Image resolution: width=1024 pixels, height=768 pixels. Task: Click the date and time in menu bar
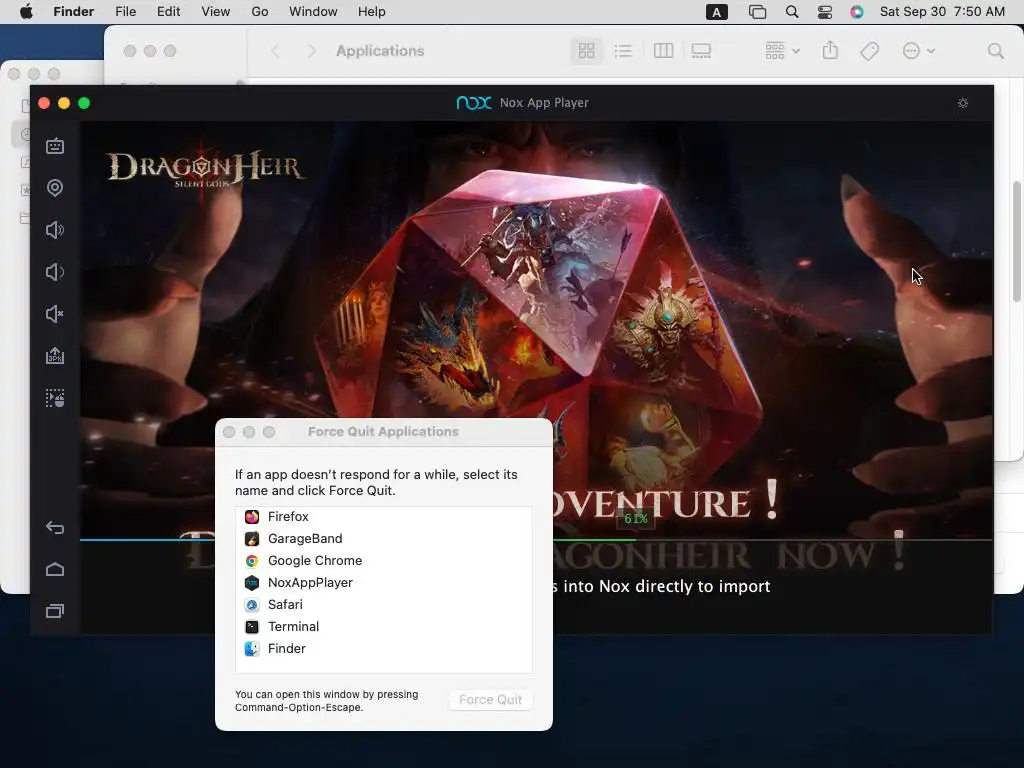942,12
